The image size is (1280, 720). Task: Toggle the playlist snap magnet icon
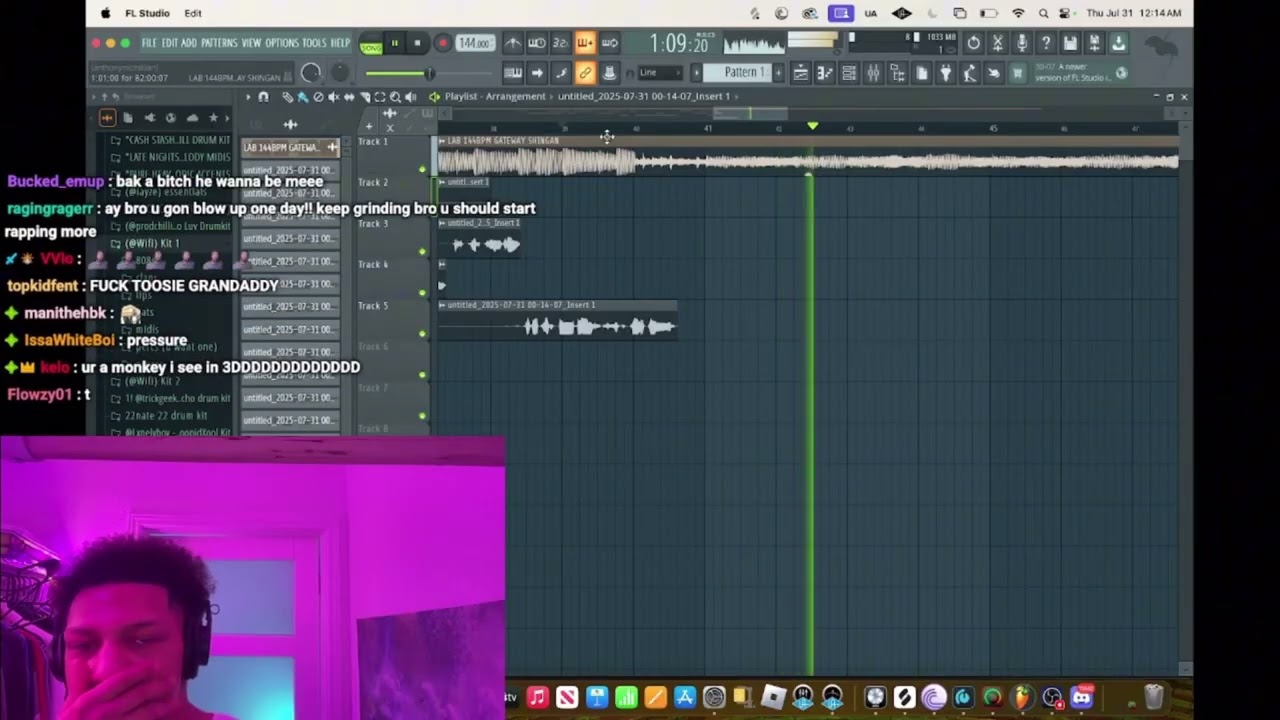(263, 97)
